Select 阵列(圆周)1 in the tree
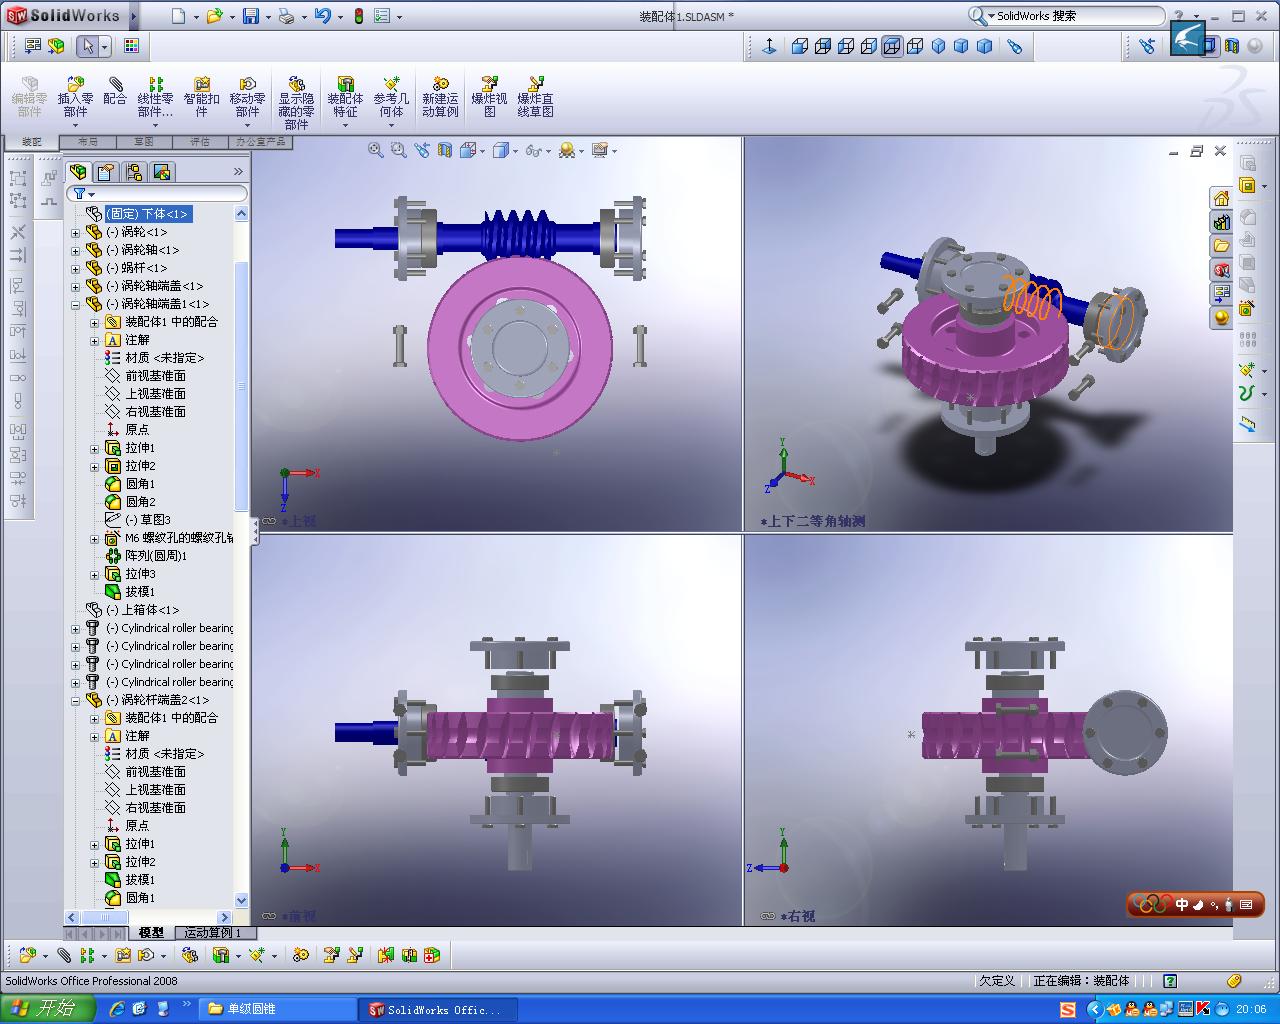This screenshot has height=1024, width=1280. click(156, 556)
